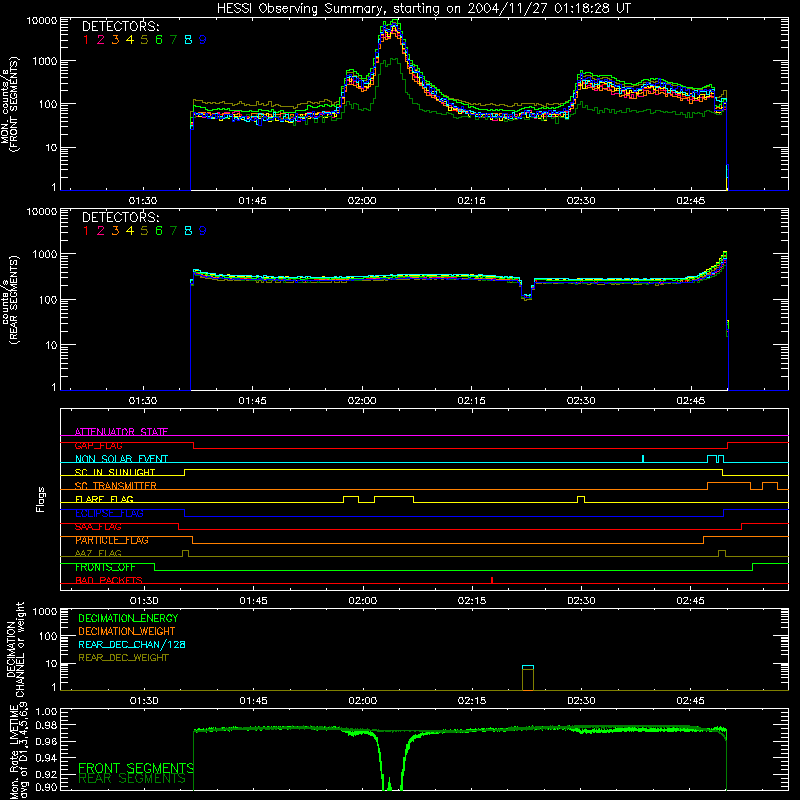Click the SAA_FLAG label
Viewport: 800px width, 800px height.
click(x=98, y=527)
